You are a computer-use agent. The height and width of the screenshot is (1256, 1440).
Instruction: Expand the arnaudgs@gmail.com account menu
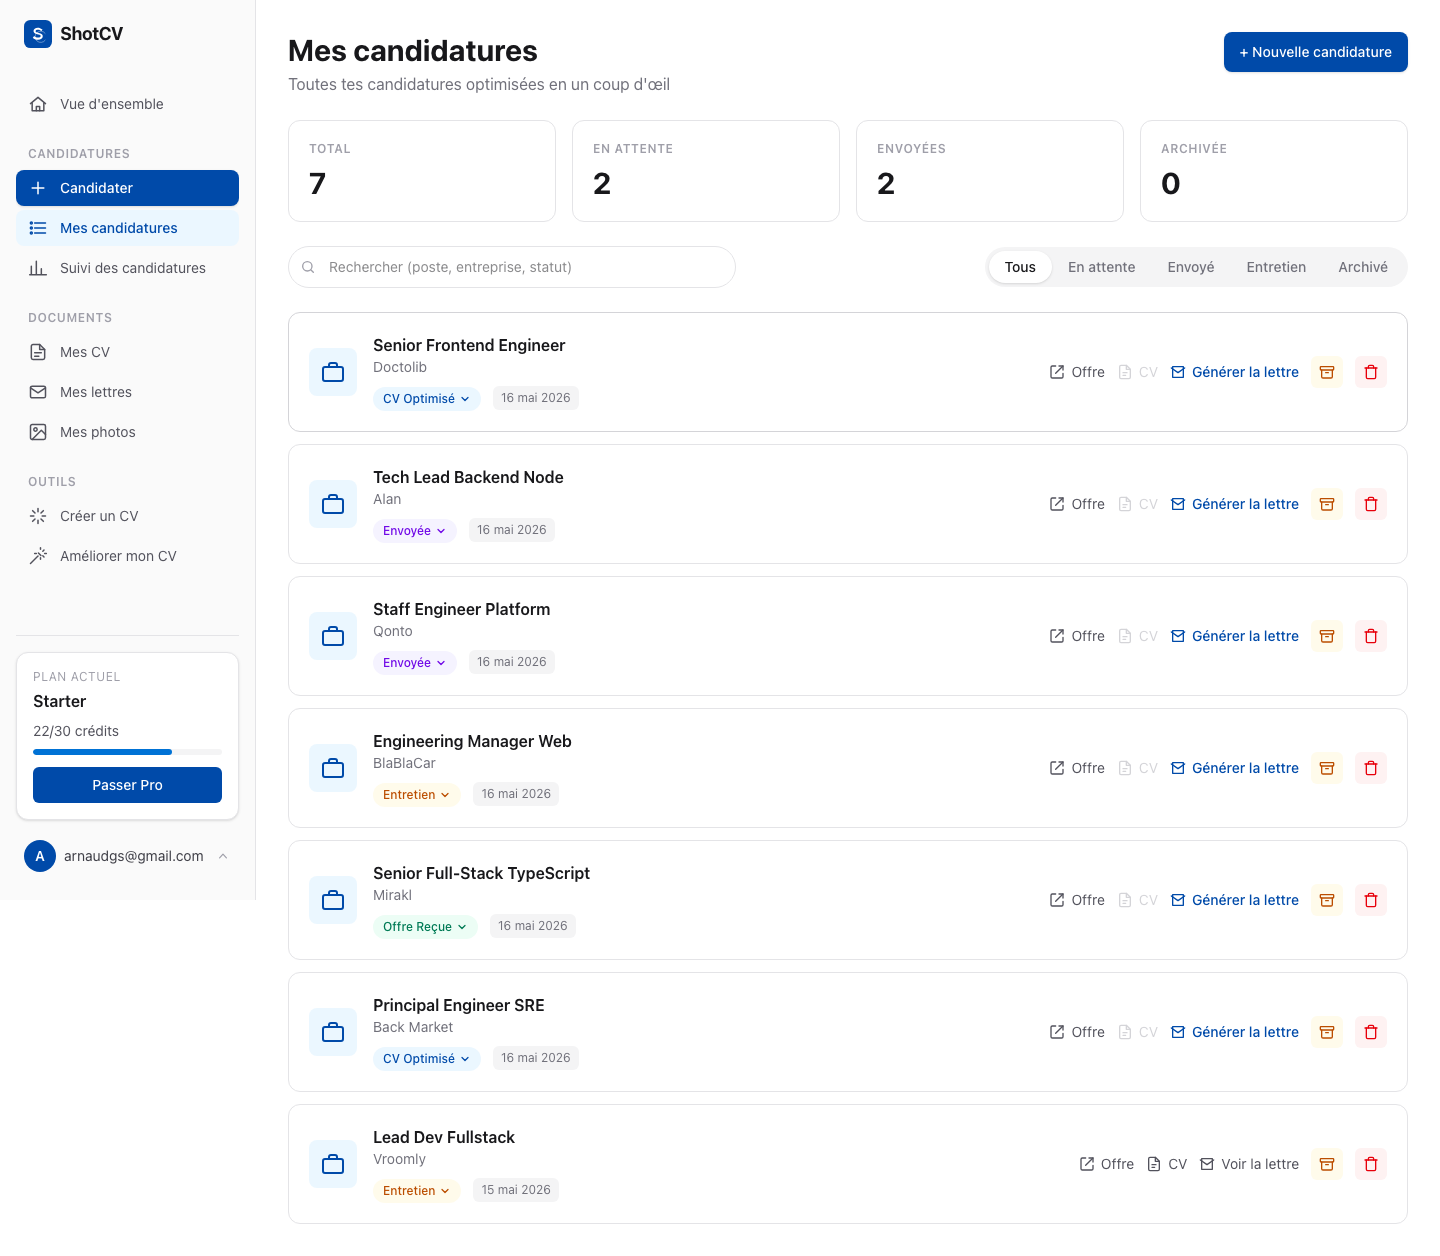pos(127,856)
